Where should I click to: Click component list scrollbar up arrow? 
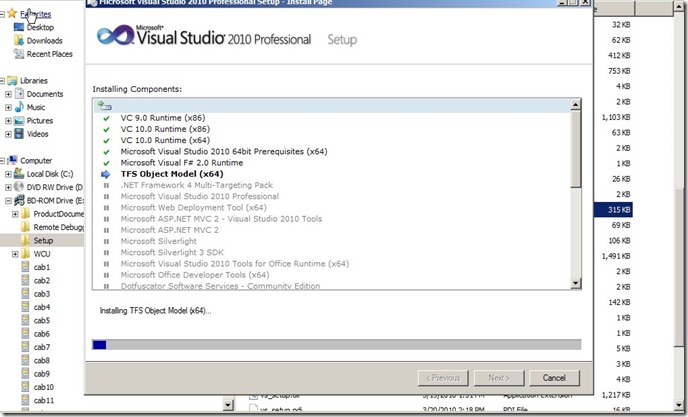pos(576,104)
